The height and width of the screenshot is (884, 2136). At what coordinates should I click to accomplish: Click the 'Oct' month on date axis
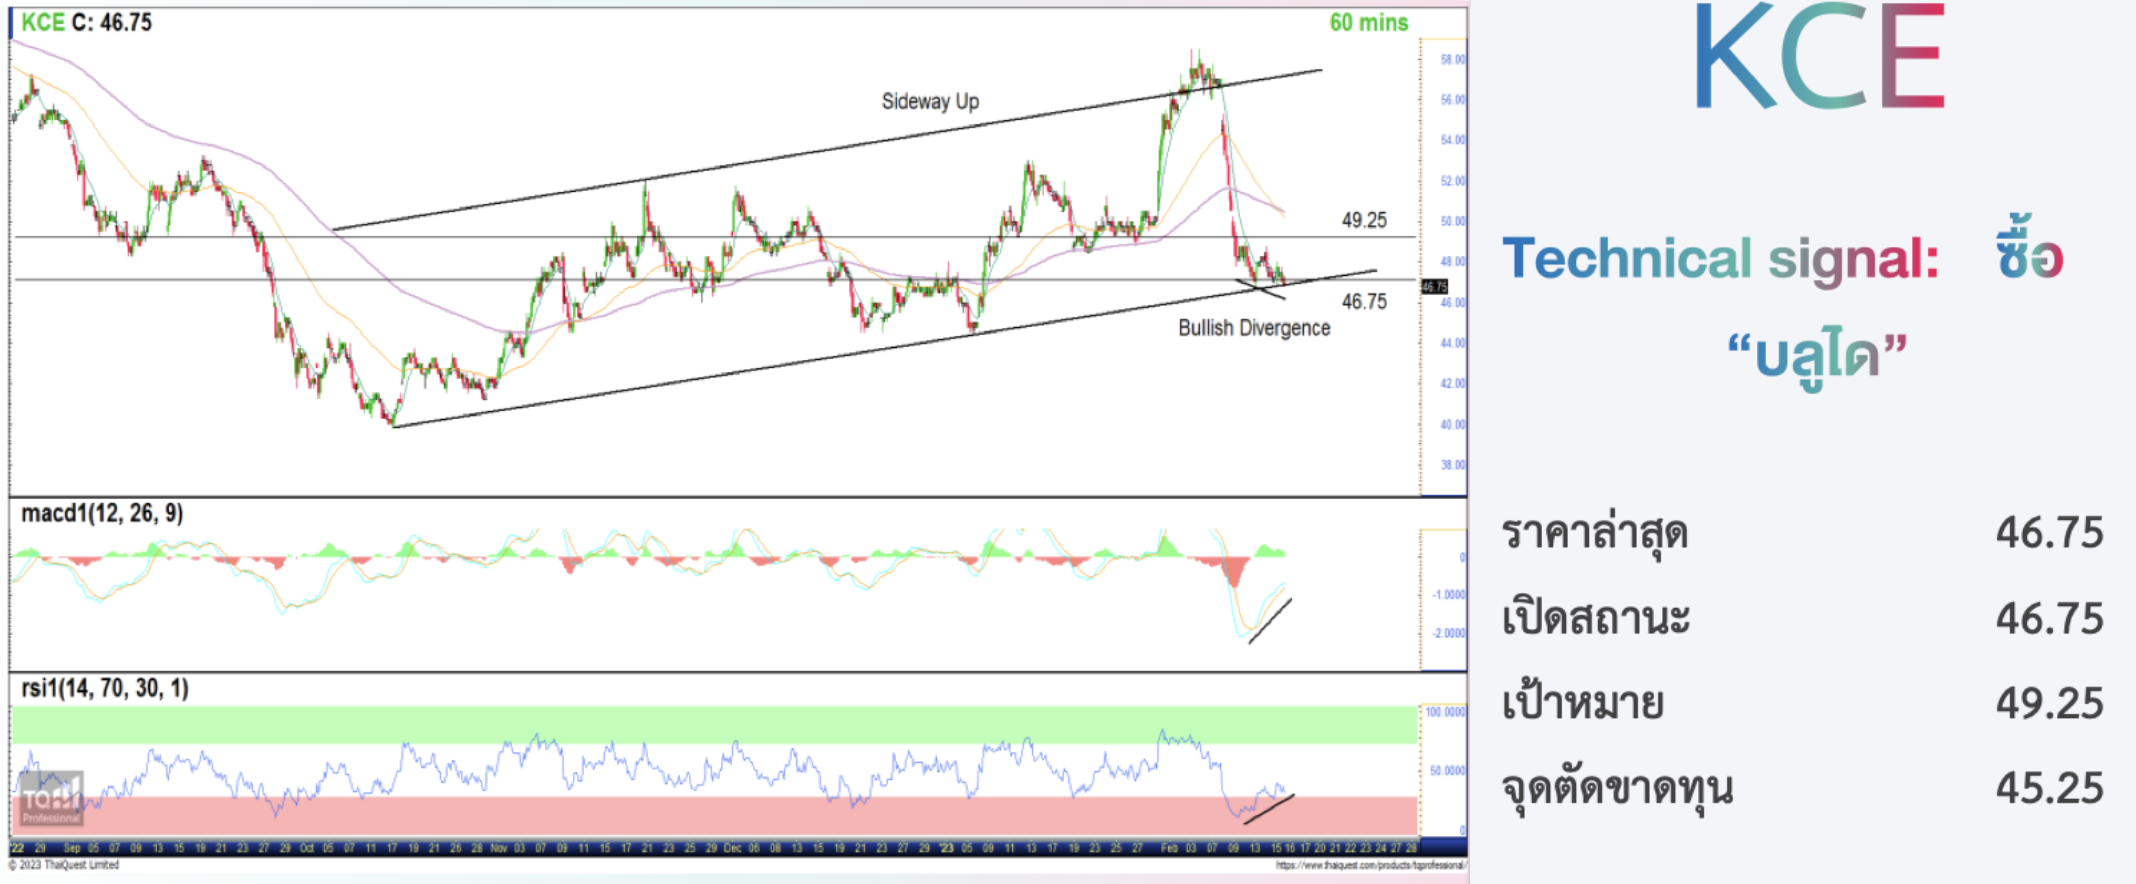point(307,848)
